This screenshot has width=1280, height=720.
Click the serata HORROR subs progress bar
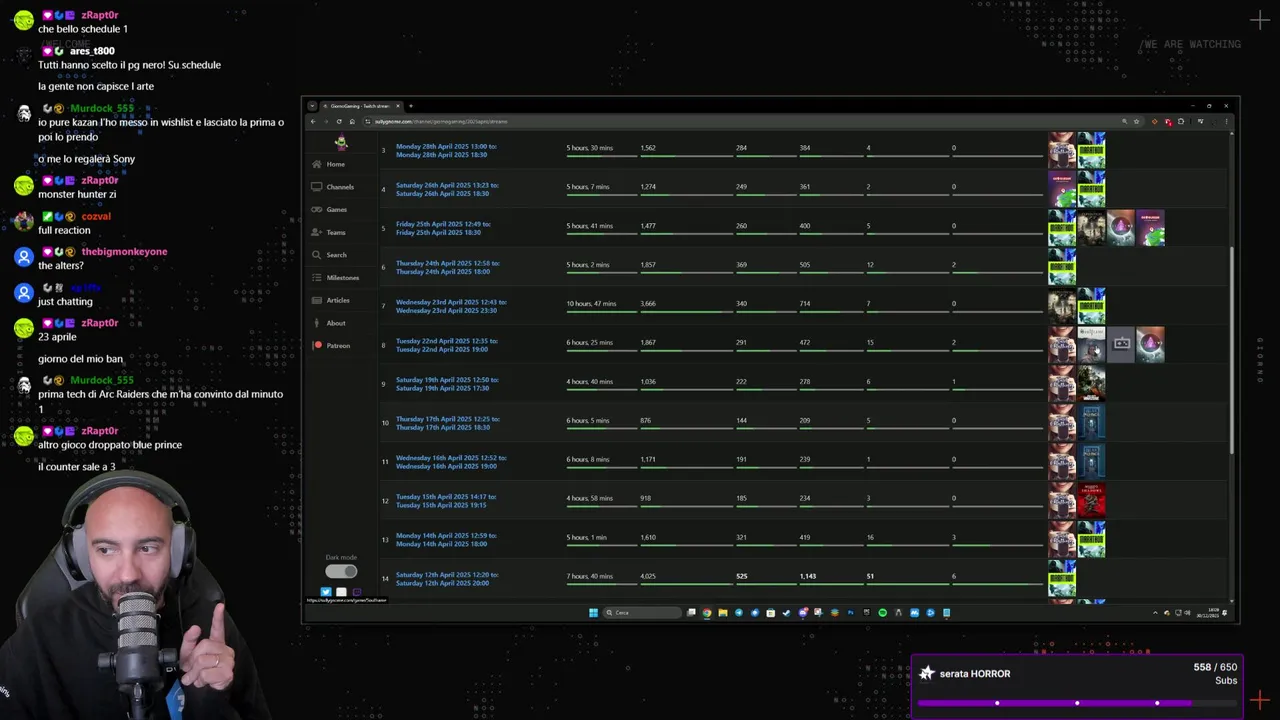click(1077, 703)
